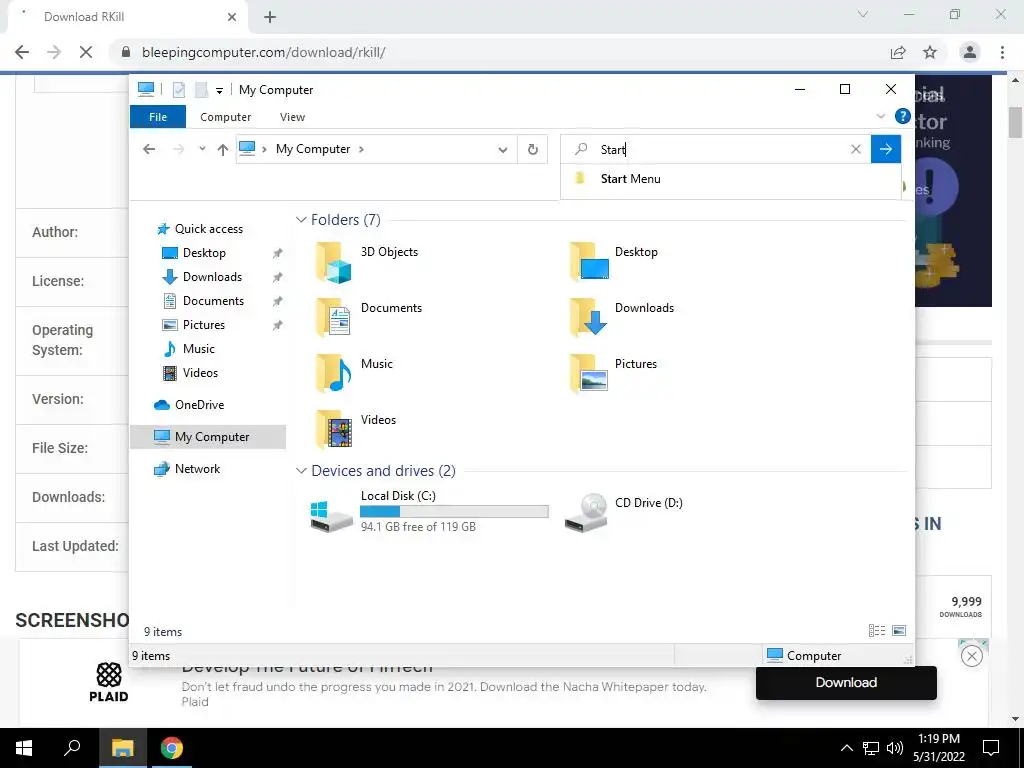Viewport: 1024px width, 768px height.
Task: Go back in Chrome
Action: 22,52
